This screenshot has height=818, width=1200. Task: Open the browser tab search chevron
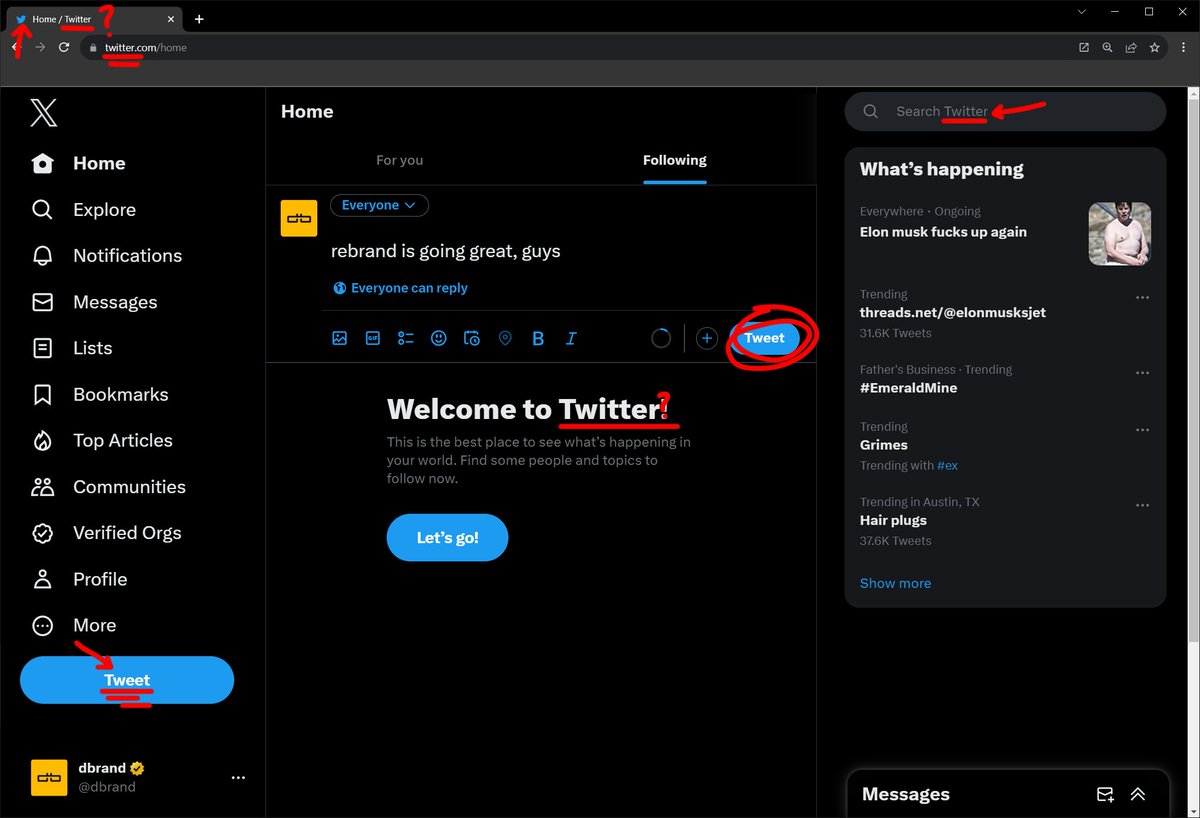pos(1082,12)
